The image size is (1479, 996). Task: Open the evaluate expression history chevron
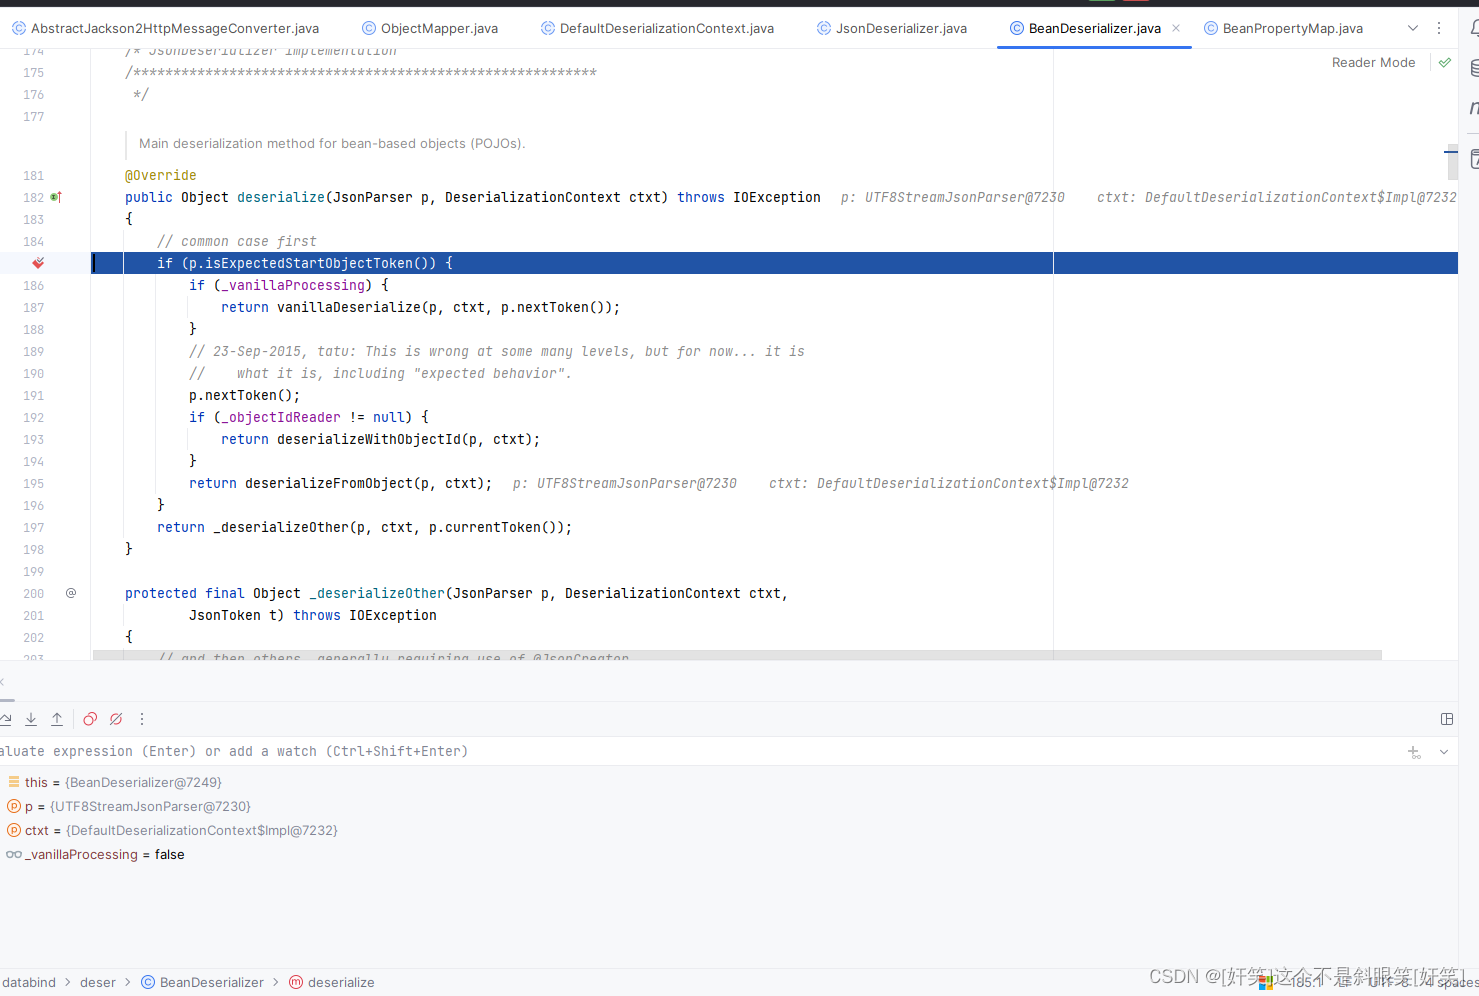coord(1442,751)
